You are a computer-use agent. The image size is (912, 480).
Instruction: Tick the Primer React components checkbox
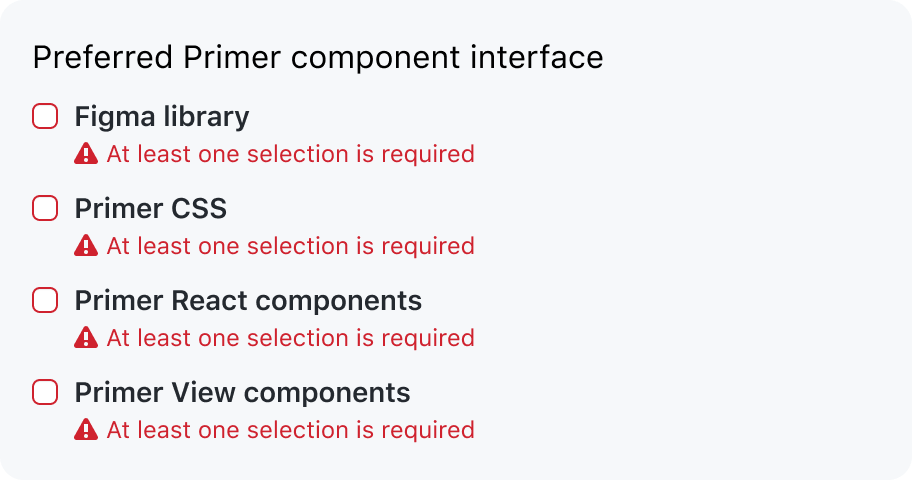(x=45, y=300)
